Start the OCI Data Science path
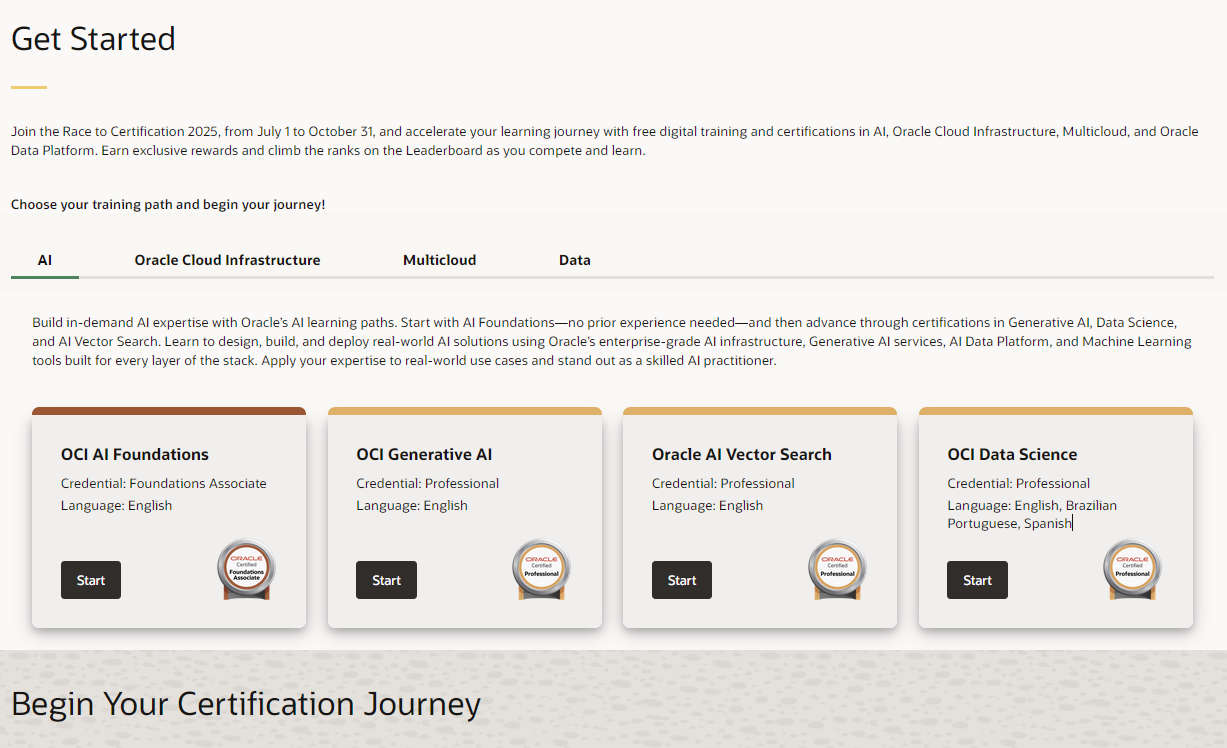The image size is (1227, 748). 977,580
